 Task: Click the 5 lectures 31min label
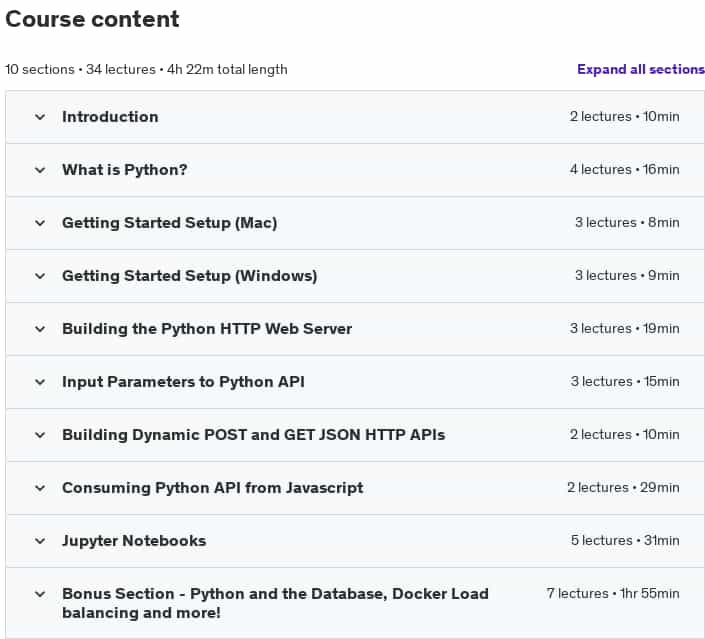tap(625, 540)
